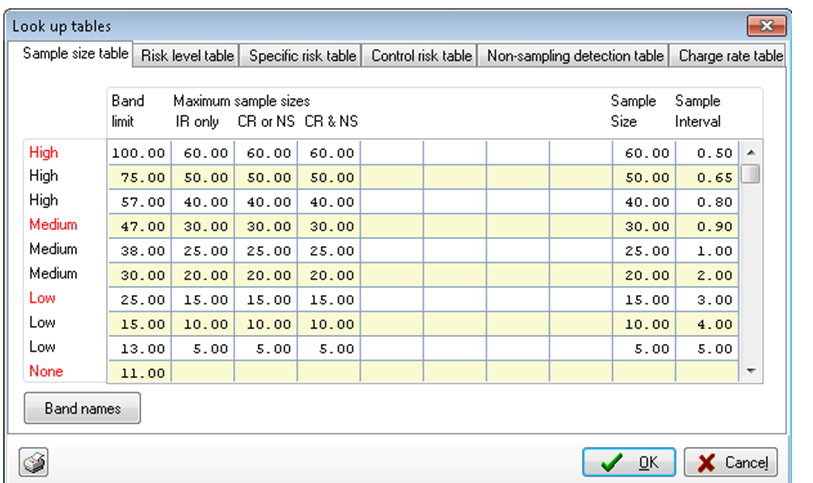Click the Cancel button
The height and width of the screenshot is (483, 813).
point(731,462)
